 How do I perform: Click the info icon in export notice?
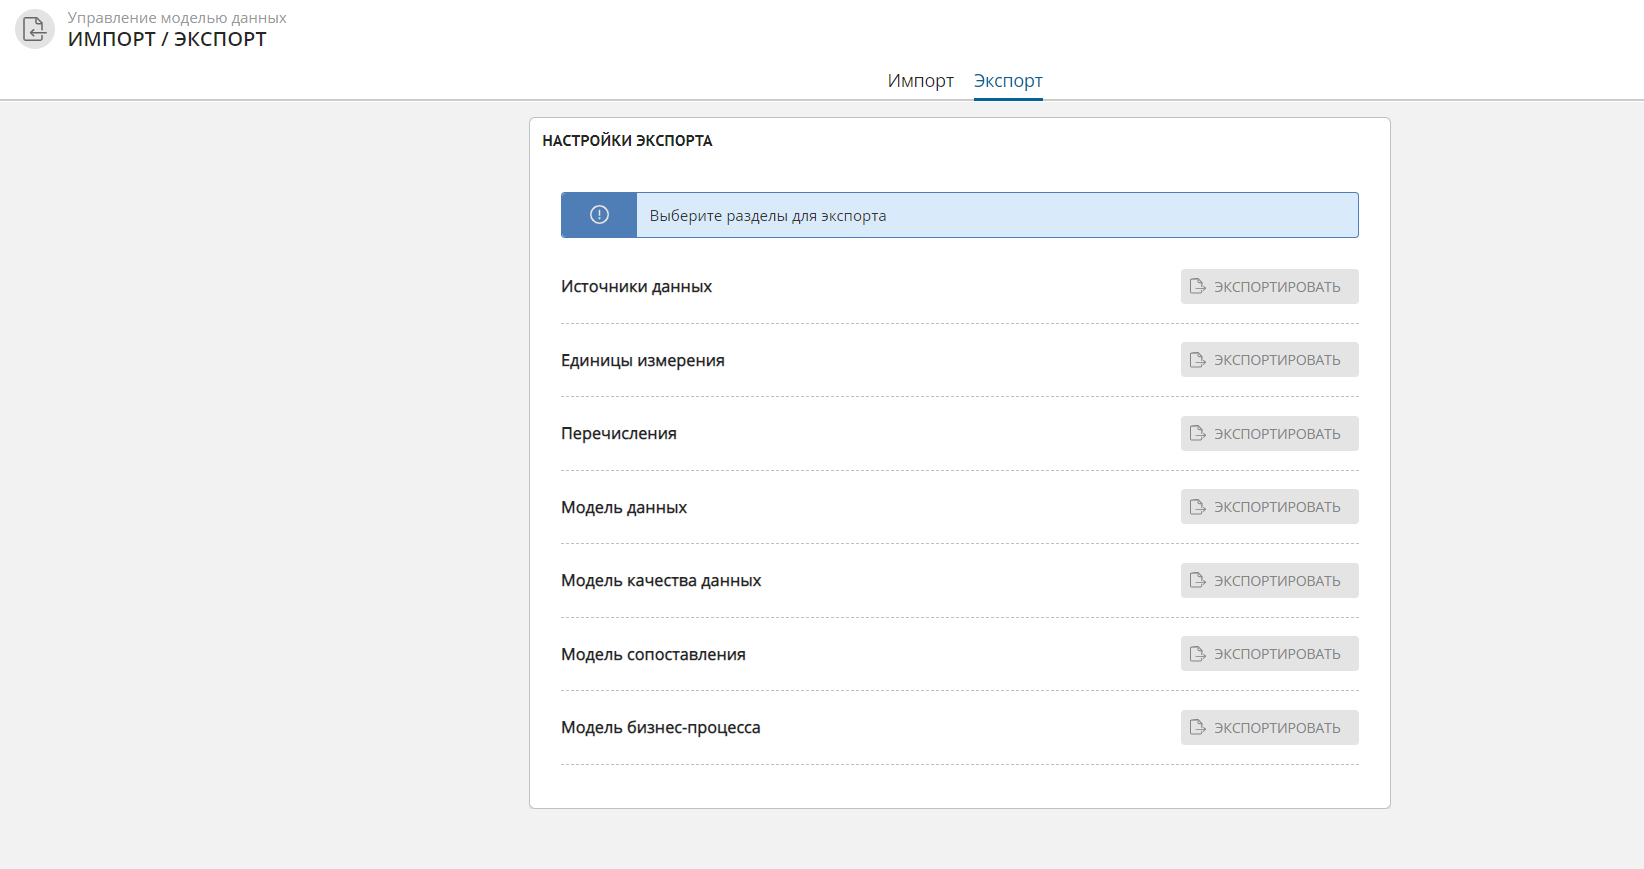click(x=599, y=215)
